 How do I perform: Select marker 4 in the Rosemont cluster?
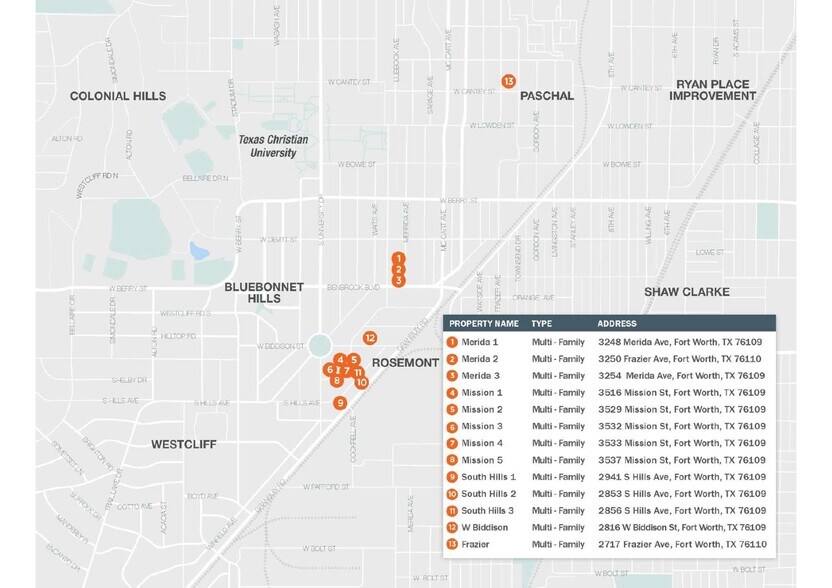click(340, 360)
